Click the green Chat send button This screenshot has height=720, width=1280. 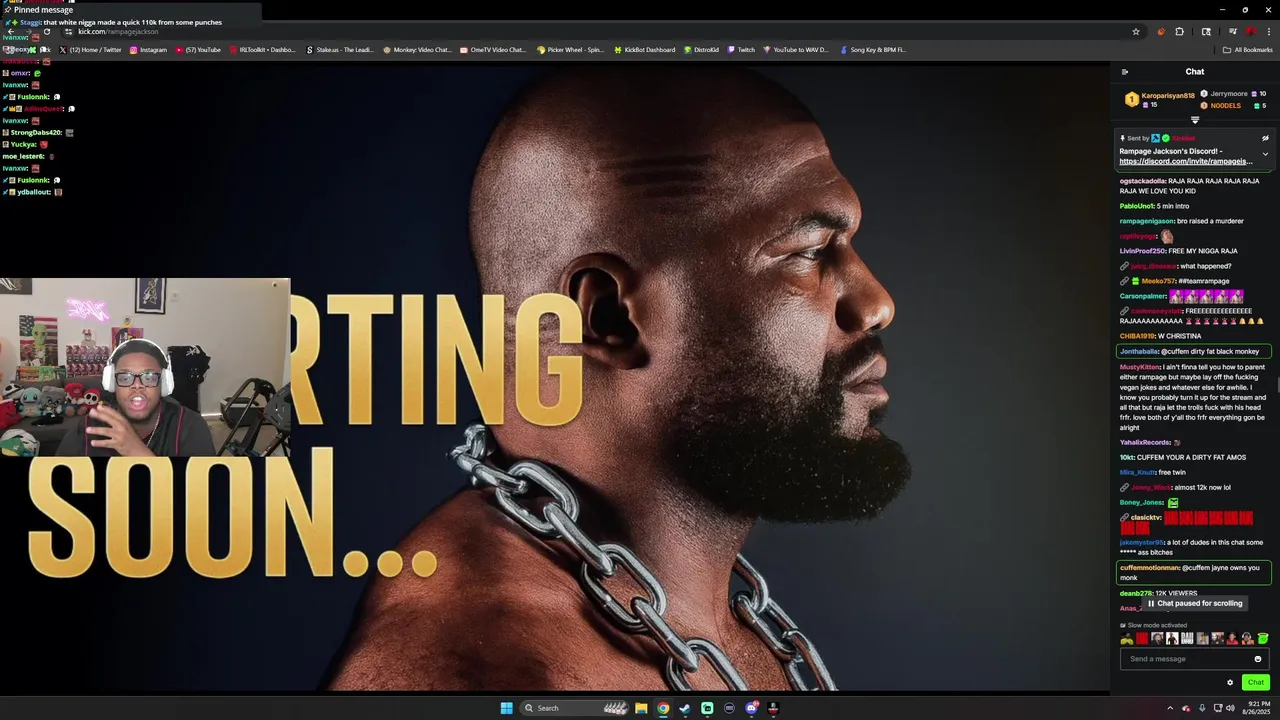[1256, 683]
